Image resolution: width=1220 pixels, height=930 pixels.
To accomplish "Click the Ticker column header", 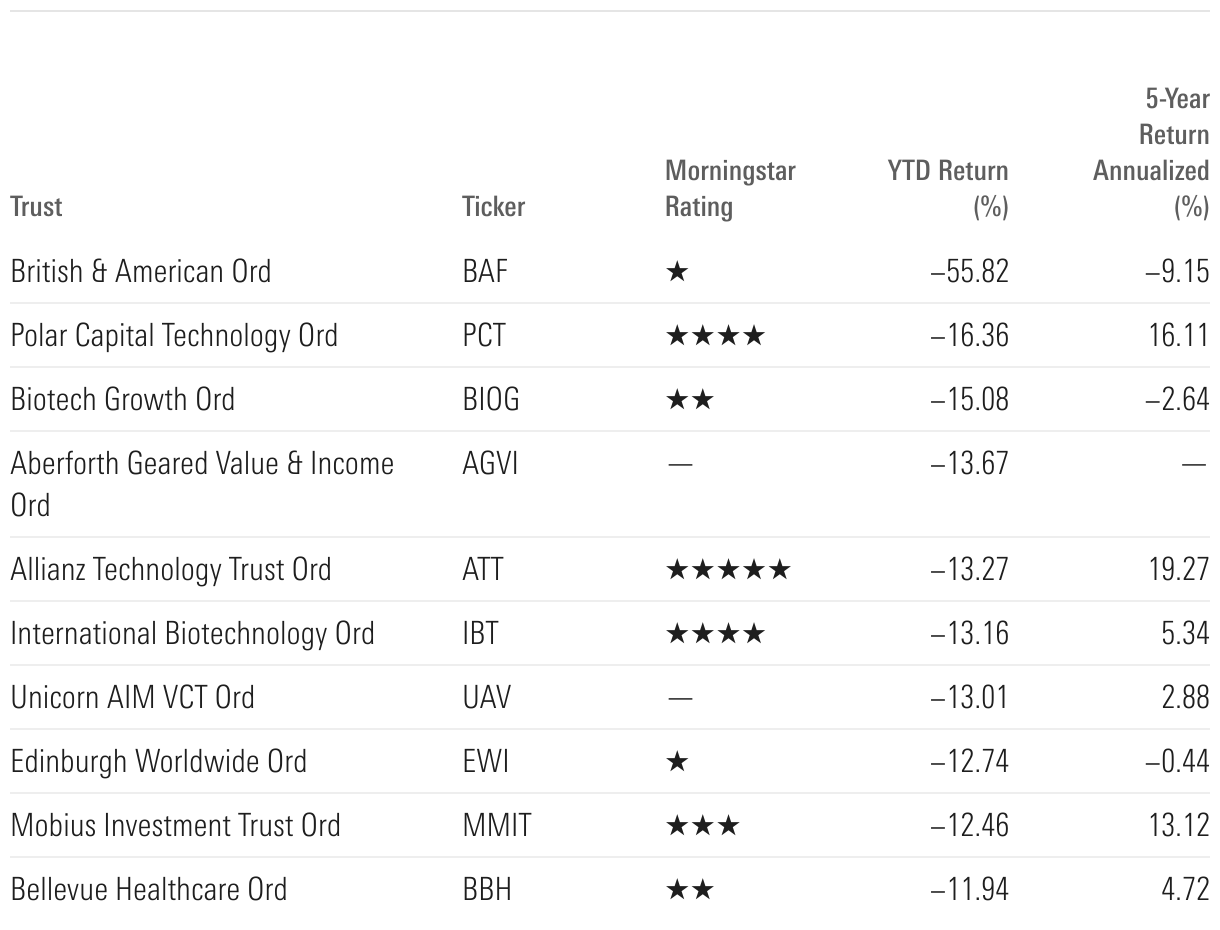I will point(493,207).
